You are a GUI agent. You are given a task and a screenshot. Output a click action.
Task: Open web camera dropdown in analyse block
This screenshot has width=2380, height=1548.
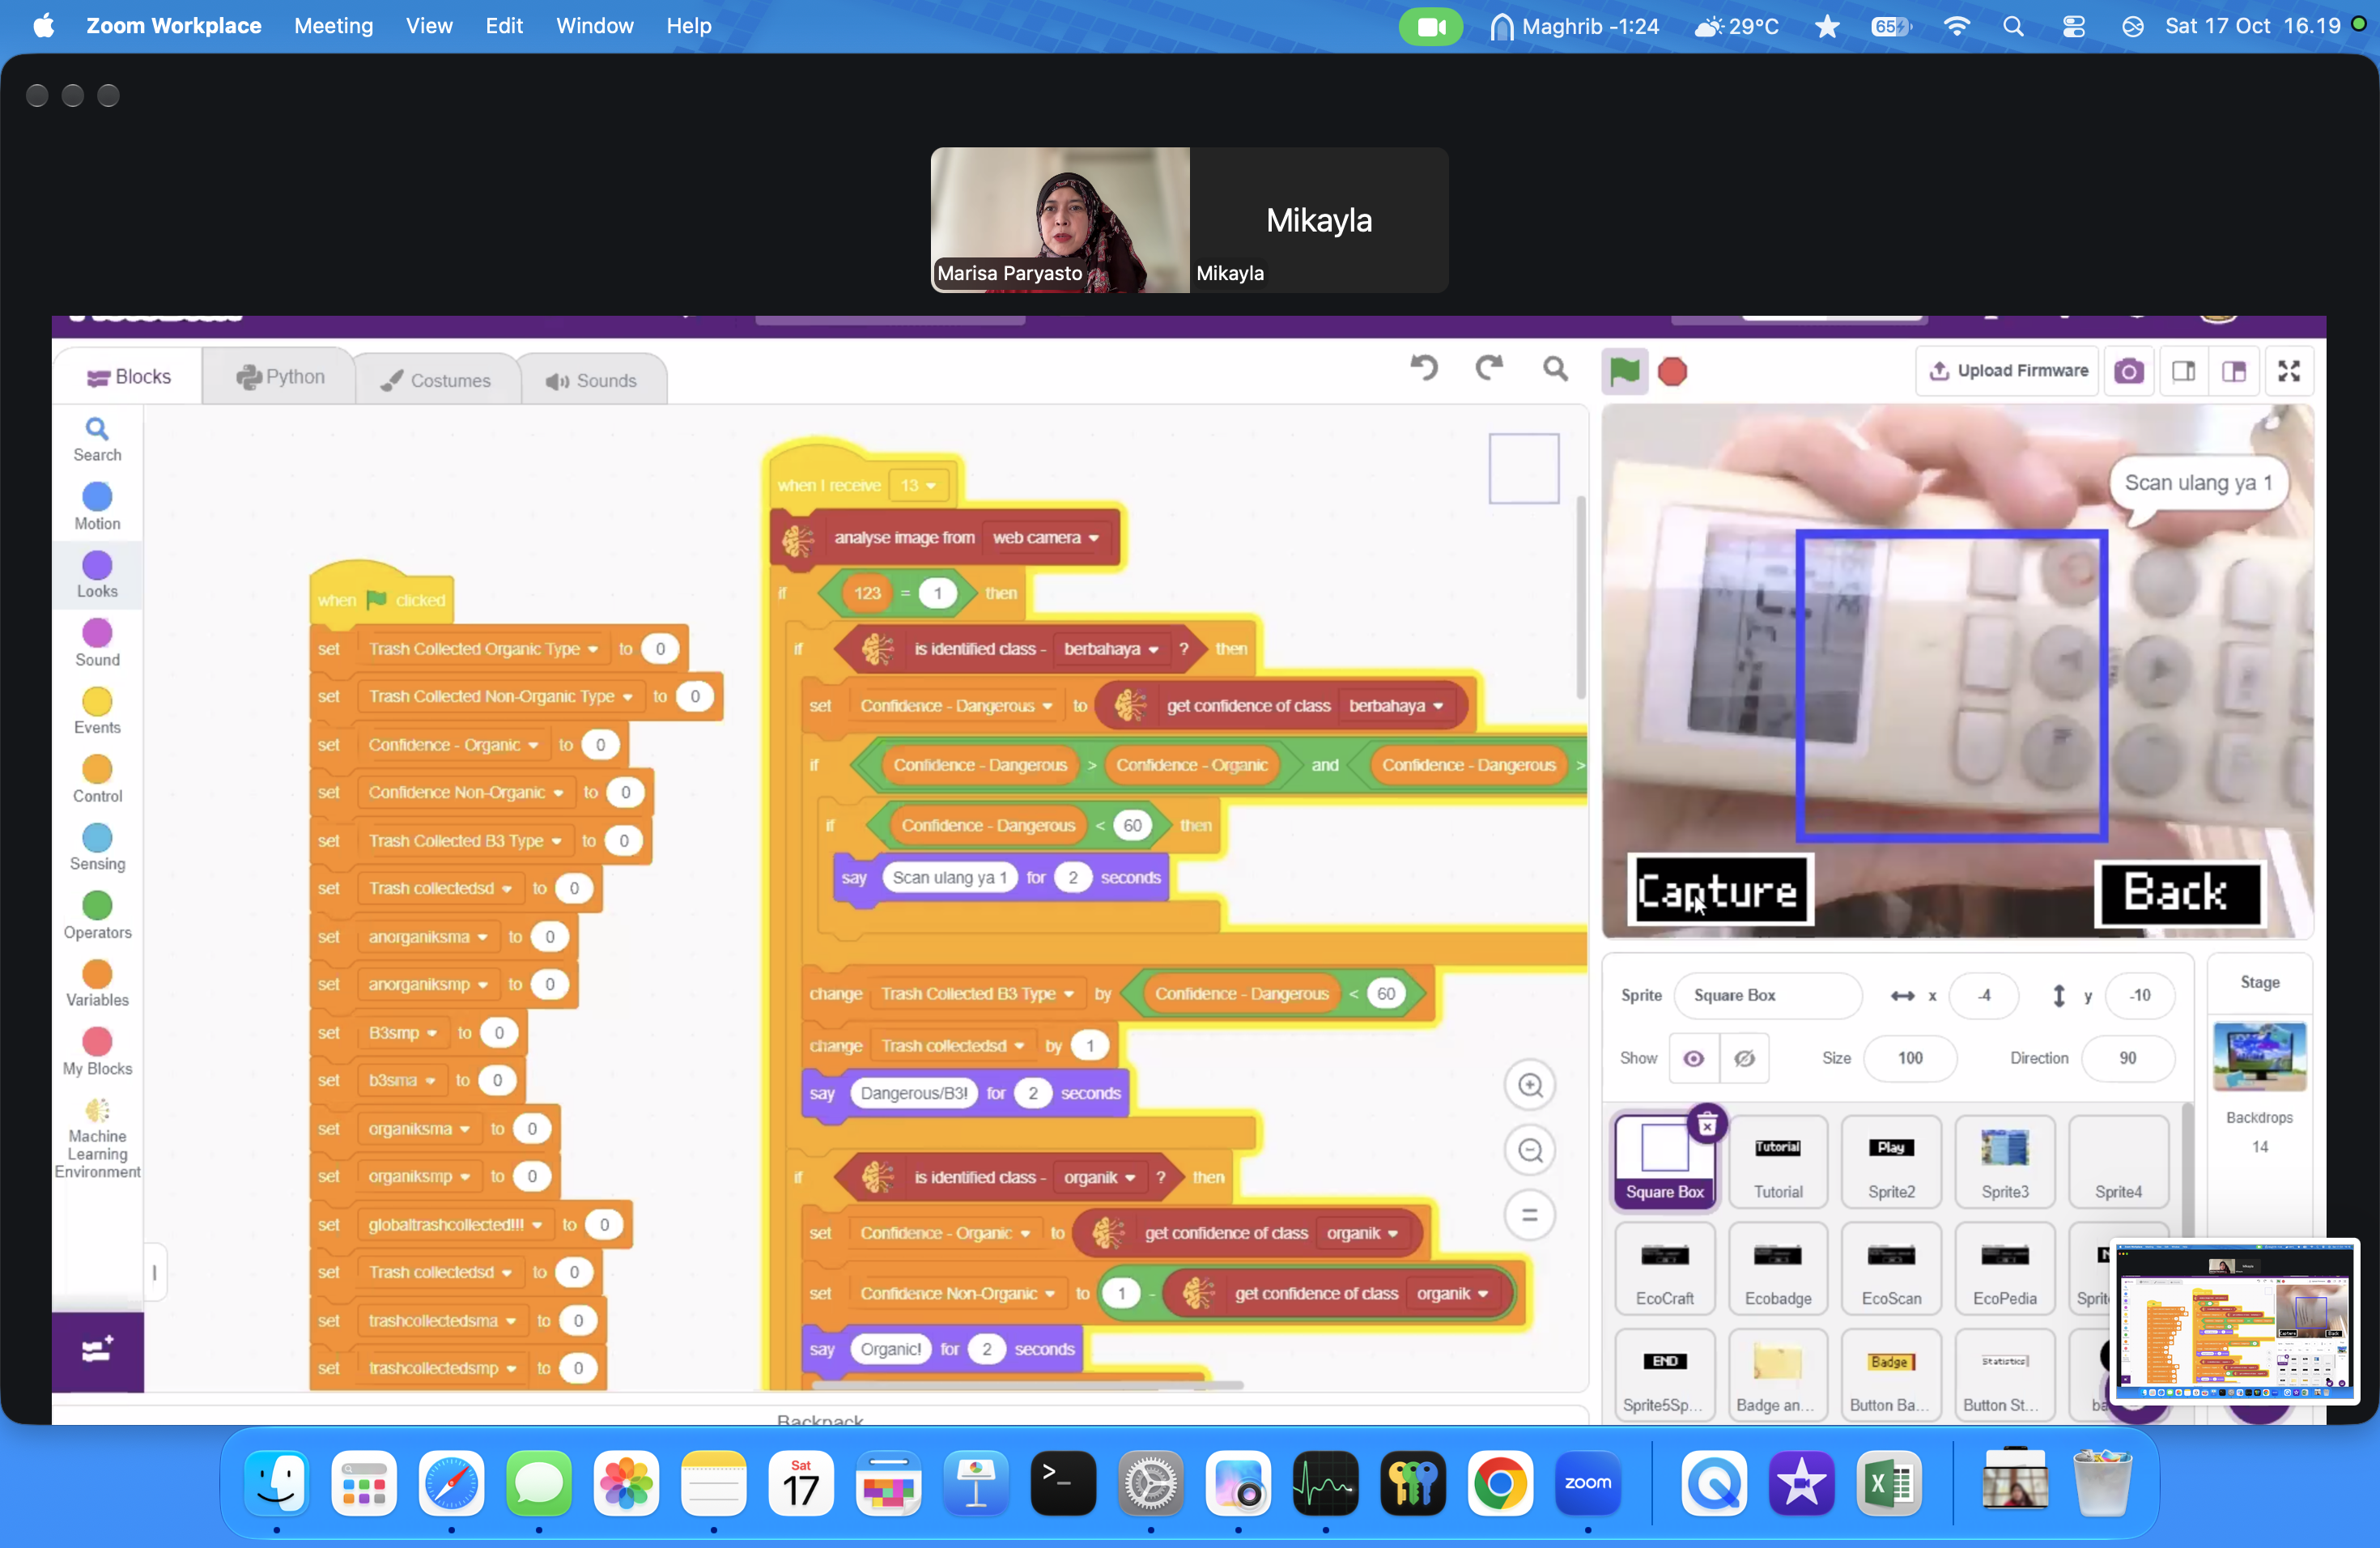coord(1046,538)
